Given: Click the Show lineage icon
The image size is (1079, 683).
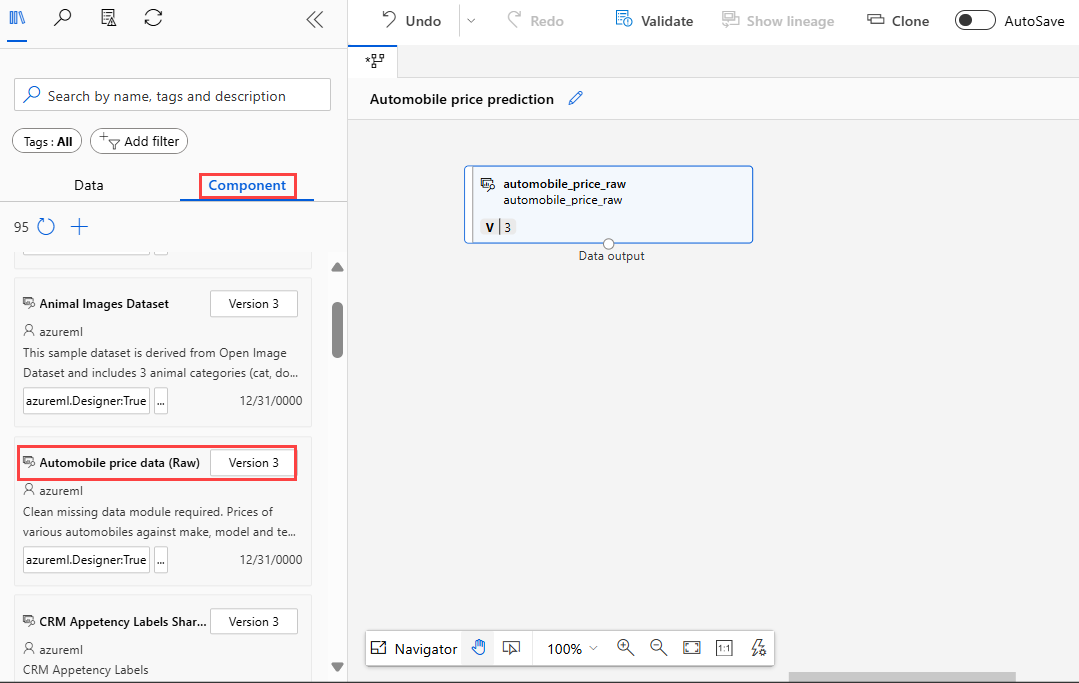Looking at the screenshot, I should click(x=730, y=19).
